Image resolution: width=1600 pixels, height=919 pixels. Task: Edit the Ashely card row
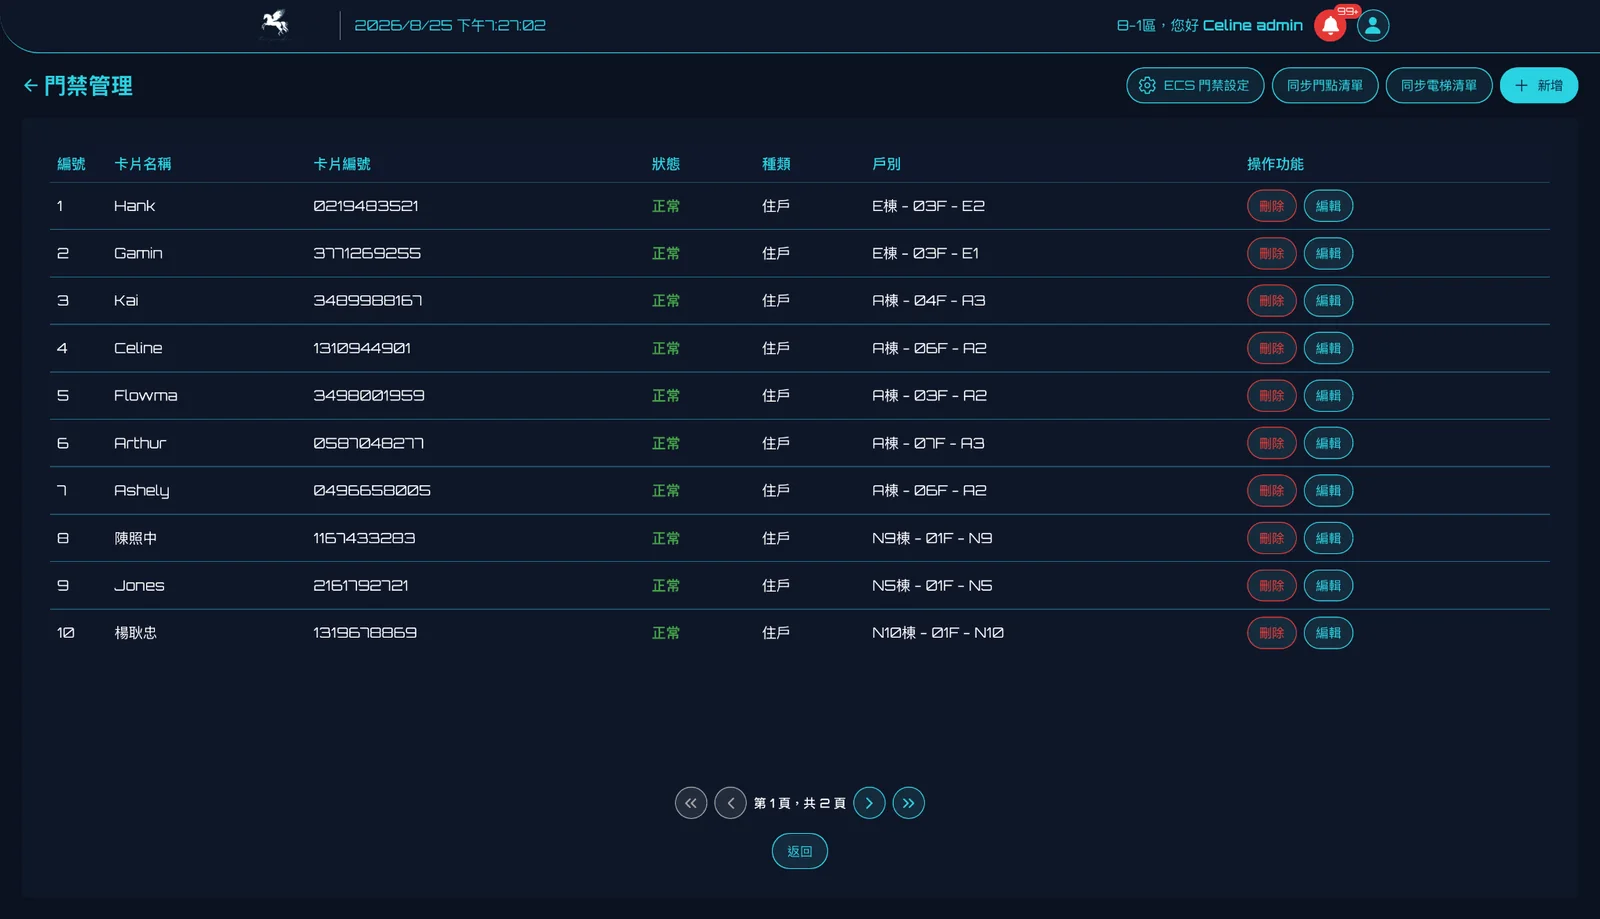tap(1329, 491)
